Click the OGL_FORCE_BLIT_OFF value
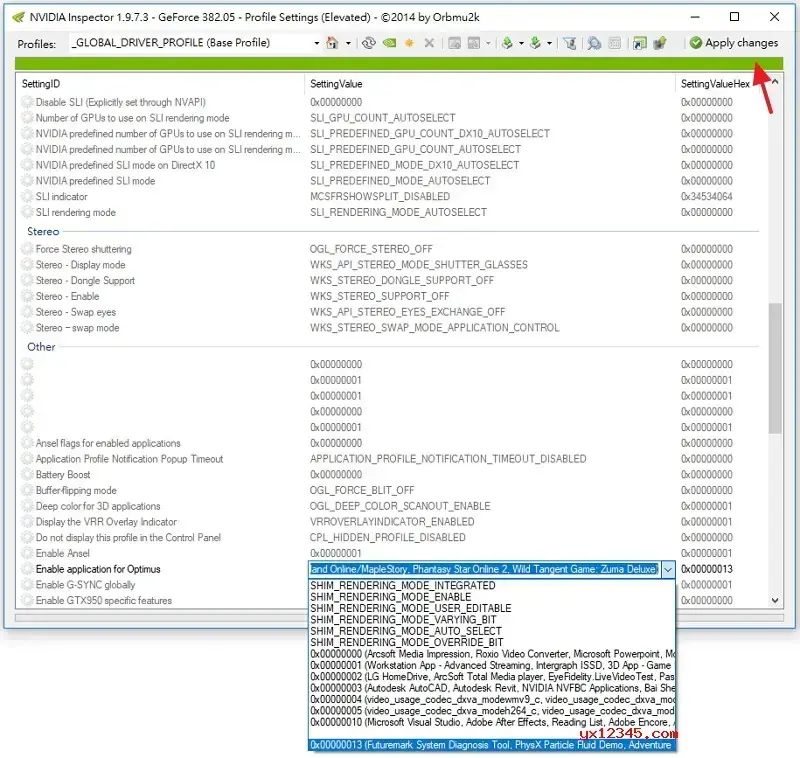The width and height of the screenshot is (800, 758). 362,490
